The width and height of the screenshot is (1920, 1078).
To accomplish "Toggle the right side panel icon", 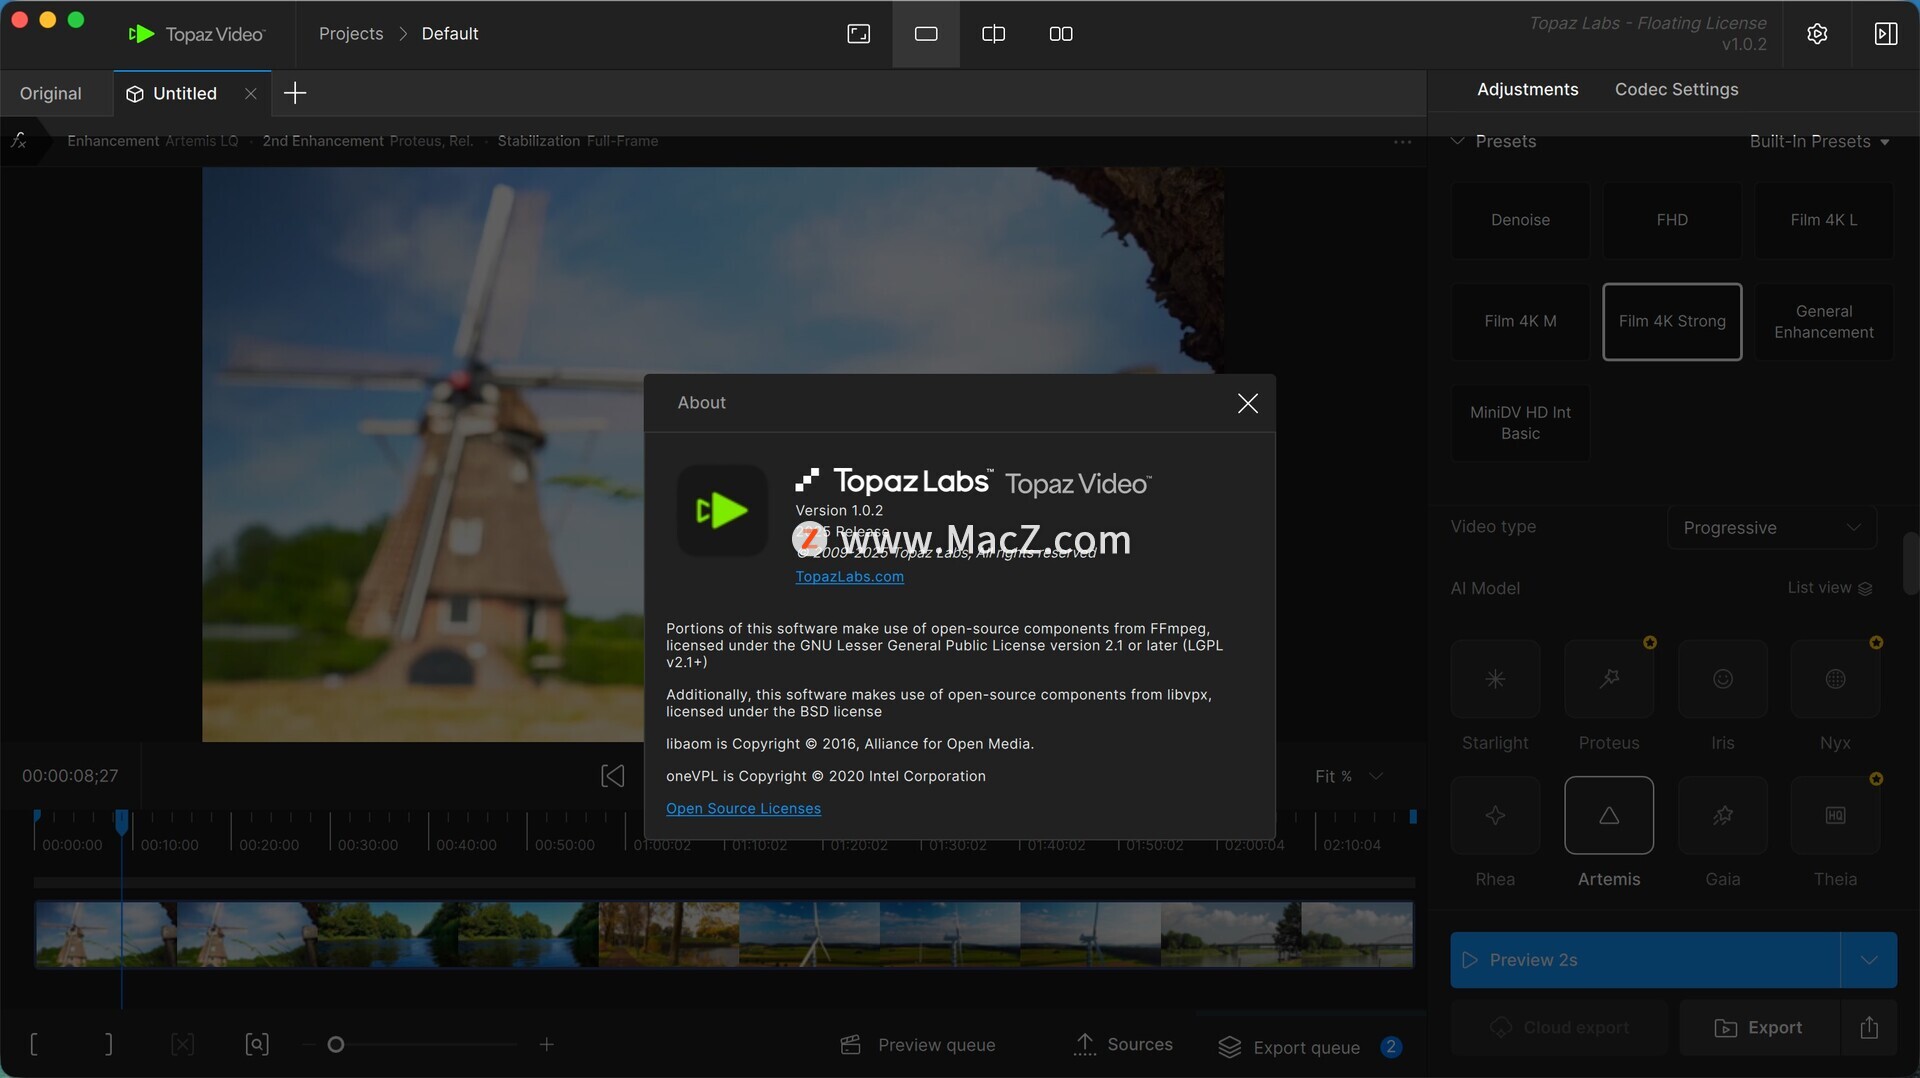I will point(1885,34).
